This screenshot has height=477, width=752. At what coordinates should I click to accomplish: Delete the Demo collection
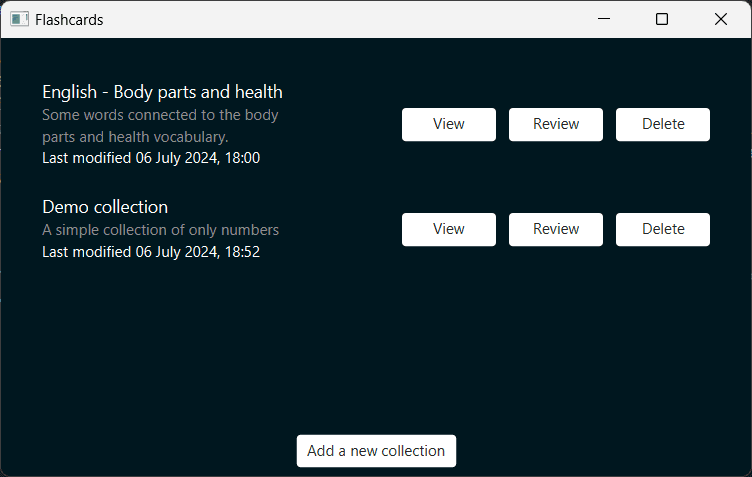click(662, 229)
